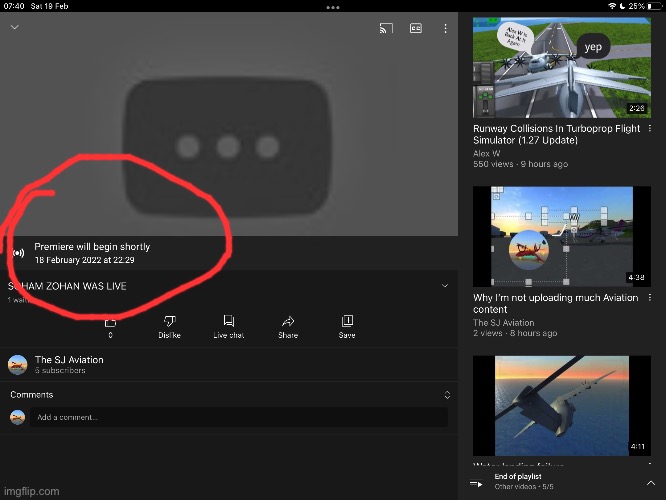Tap the loading three-dots video placeholder
Viewport: 666px width, 500px height.
[228, 147]
